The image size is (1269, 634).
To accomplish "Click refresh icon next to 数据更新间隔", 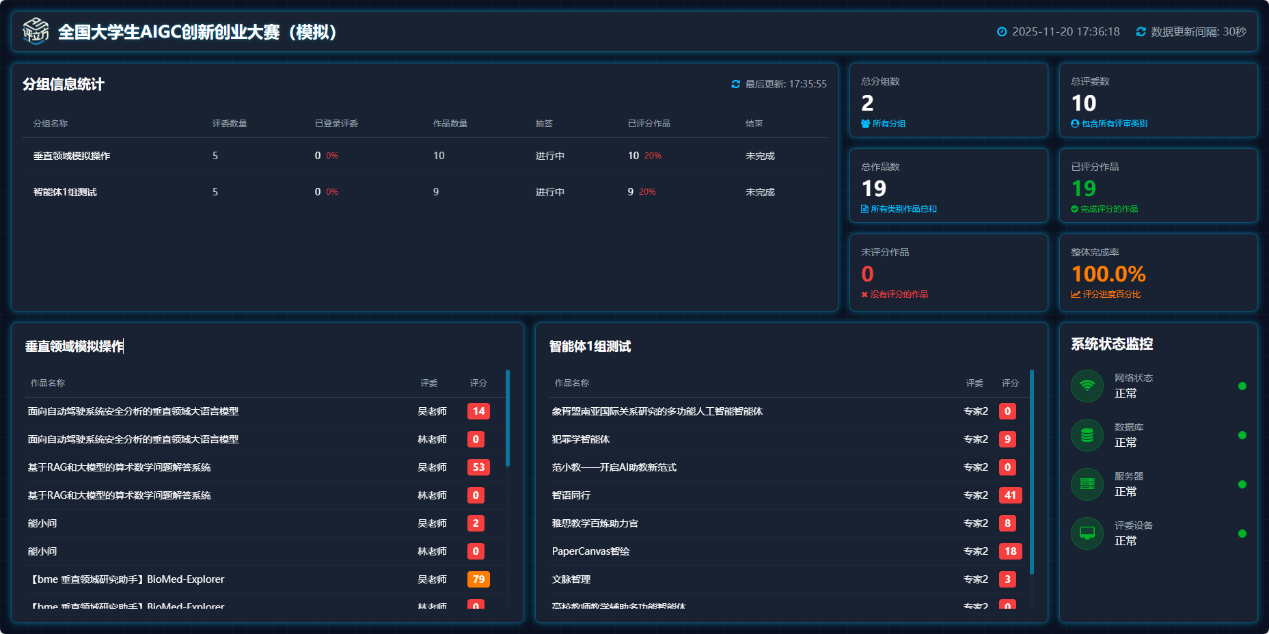I will tap(1141, 32).
